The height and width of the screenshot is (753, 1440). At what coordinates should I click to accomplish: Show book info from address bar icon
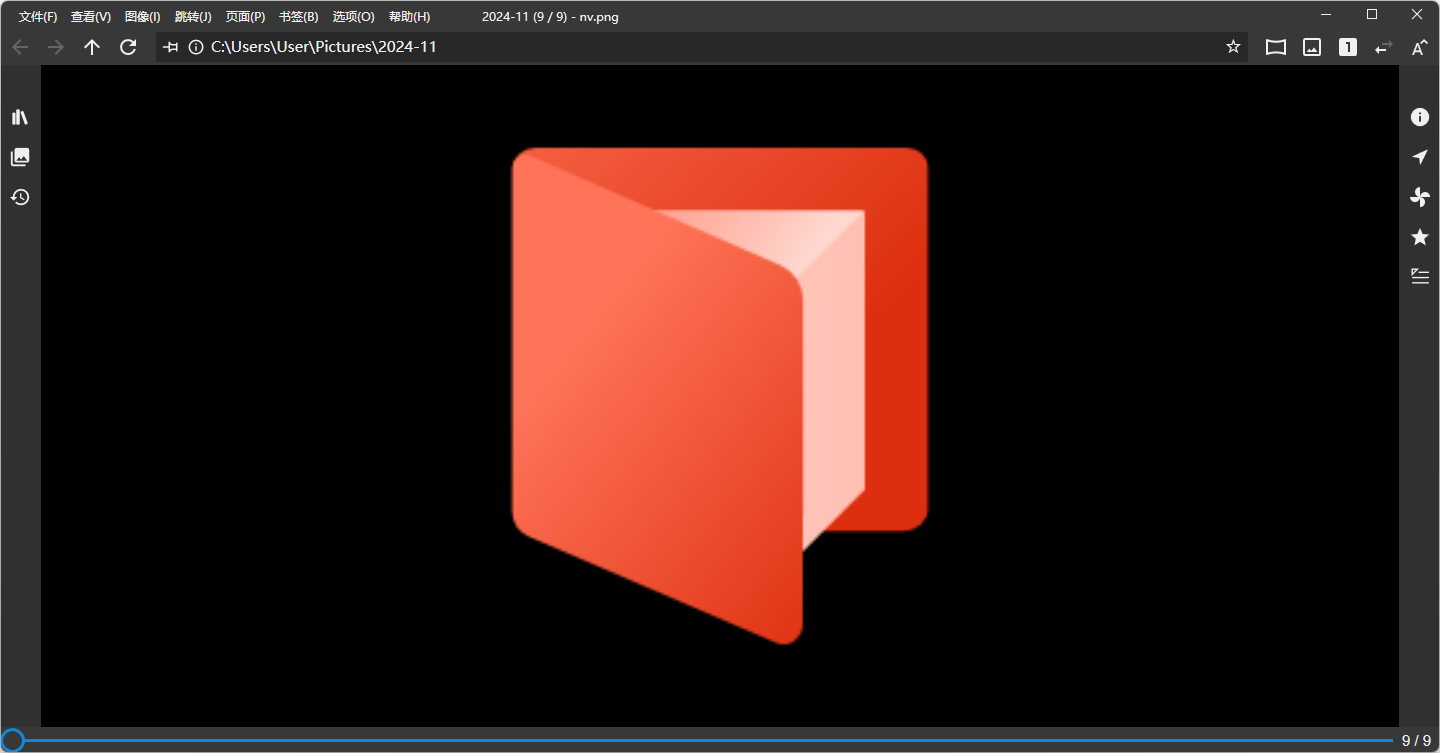[x=196, y=47]
